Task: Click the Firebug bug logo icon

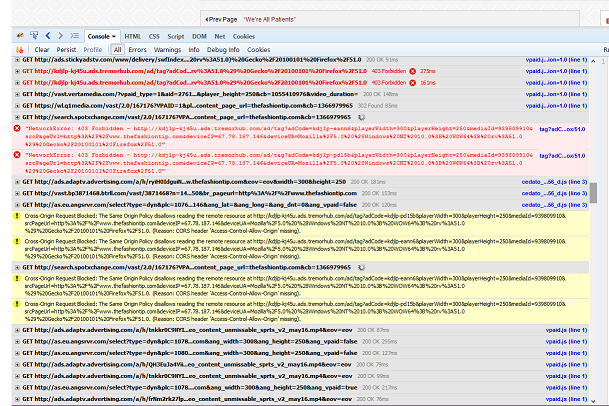Action: pyautogui.click(x=8, y=36)
